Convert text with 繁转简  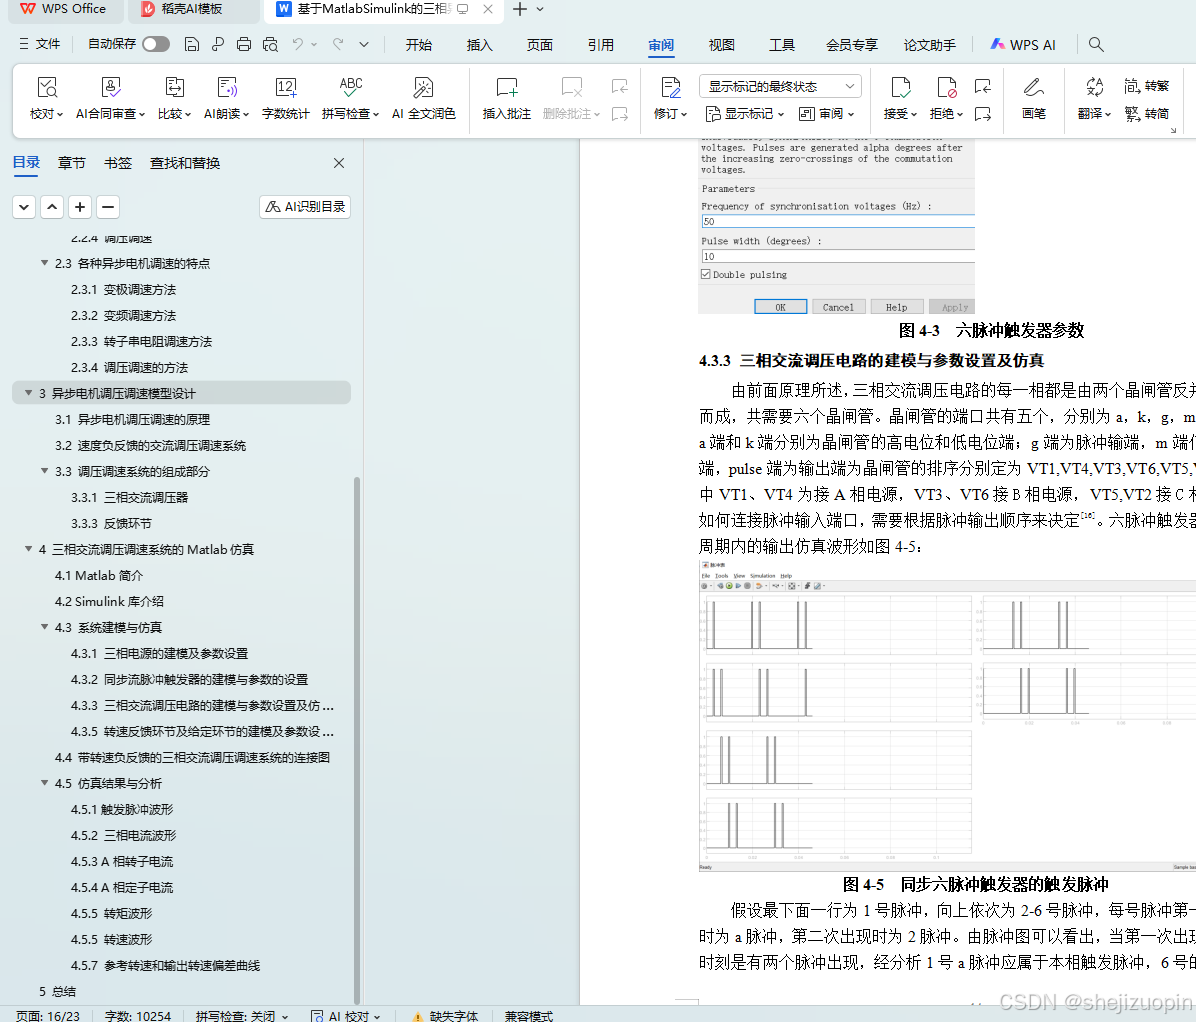point(1146,114)
